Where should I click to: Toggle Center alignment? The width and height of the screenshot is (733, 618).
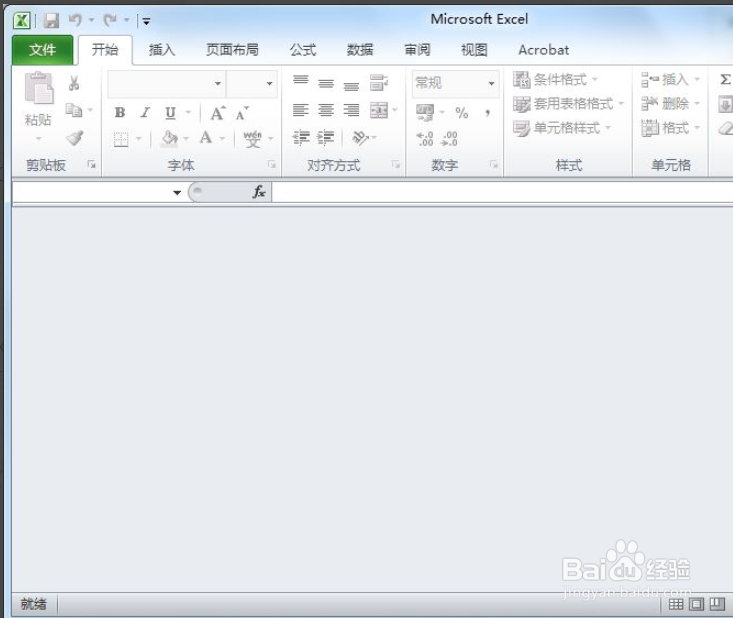tap(326, 110)
